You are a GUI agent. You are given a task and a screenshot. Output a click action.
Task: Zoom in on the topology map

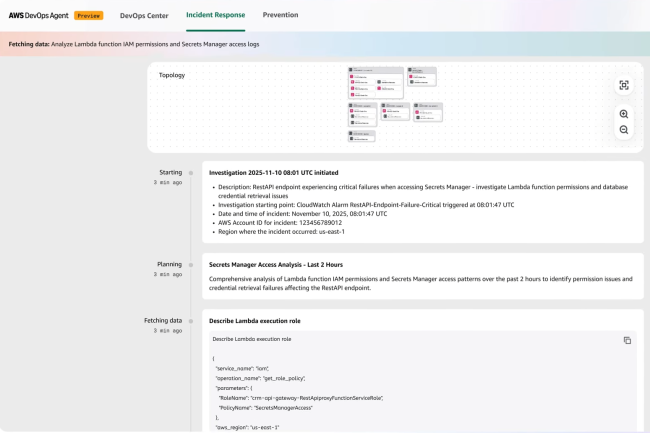(x=624, y=114)
